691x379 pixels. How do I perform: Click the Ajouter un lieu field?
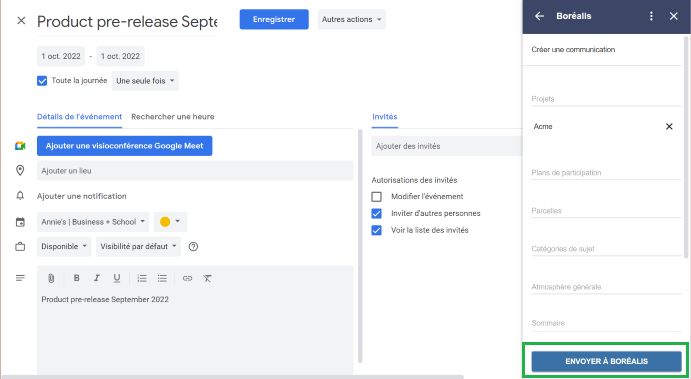(x=195, y=171)
